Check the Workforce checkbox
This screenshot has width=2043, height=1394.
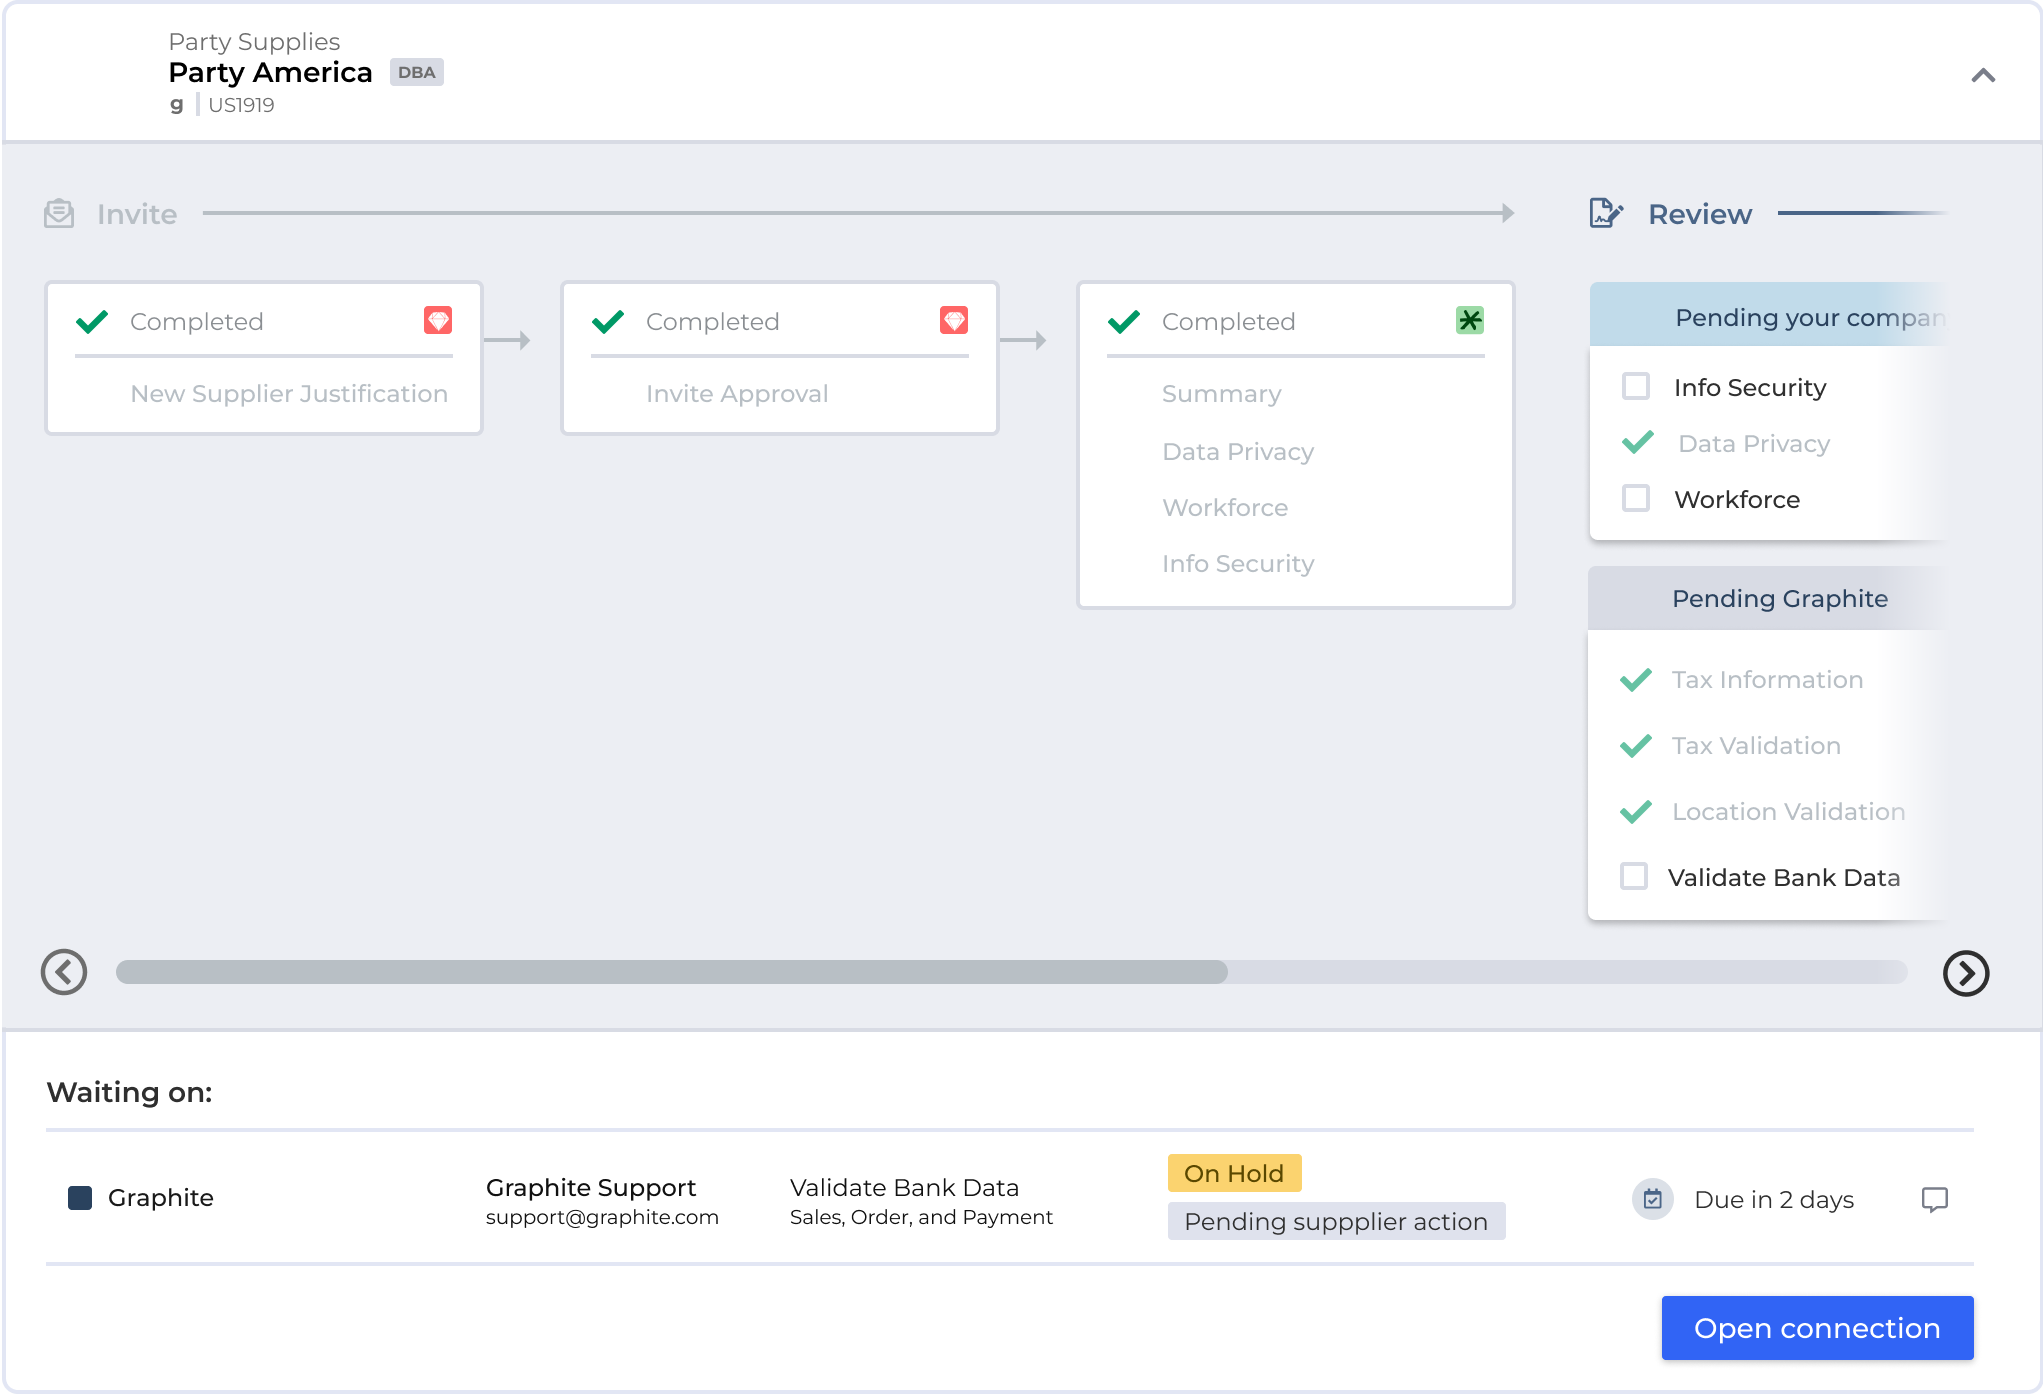pos(1636,498)
